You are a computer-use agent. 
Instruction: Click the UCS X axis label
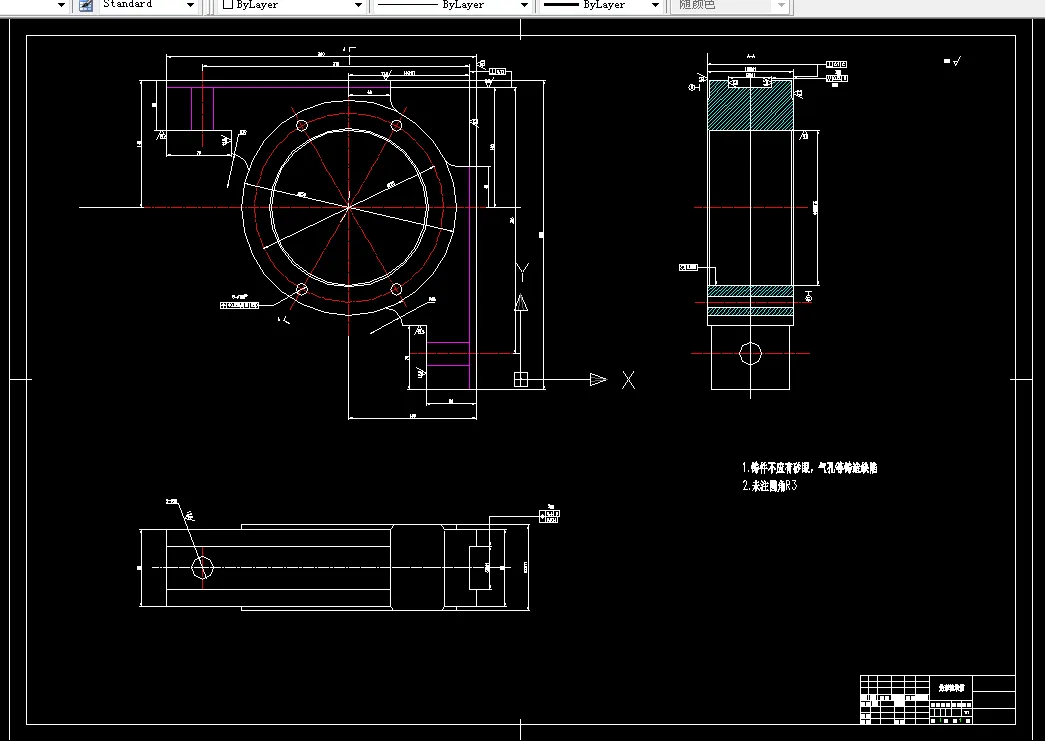click(628, 380)
